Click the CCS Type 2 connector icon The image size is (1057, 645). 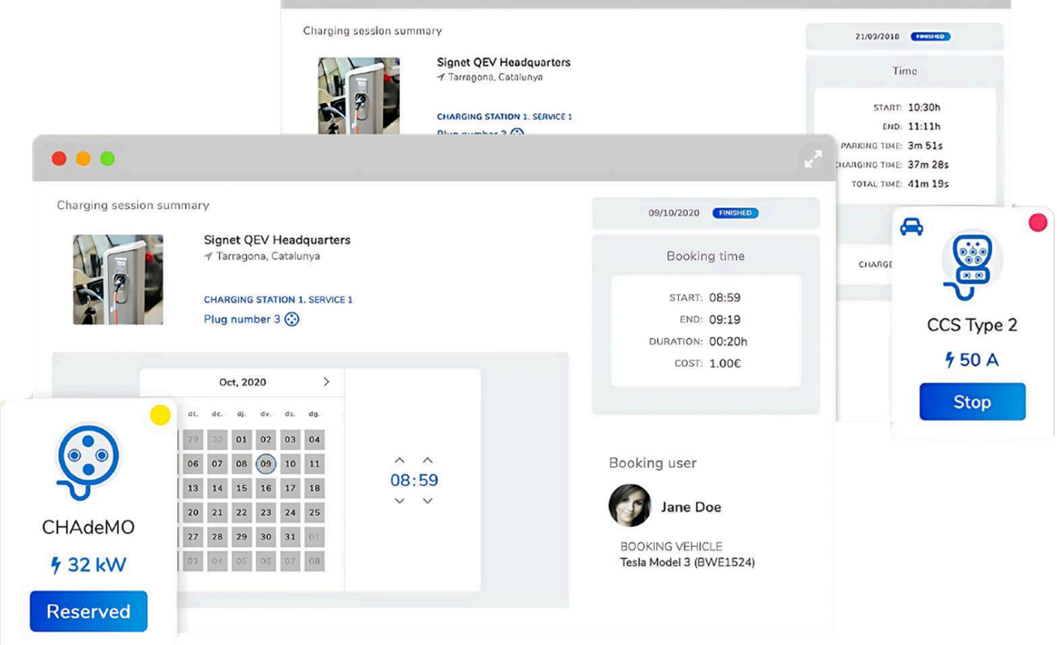pos(971,265)
